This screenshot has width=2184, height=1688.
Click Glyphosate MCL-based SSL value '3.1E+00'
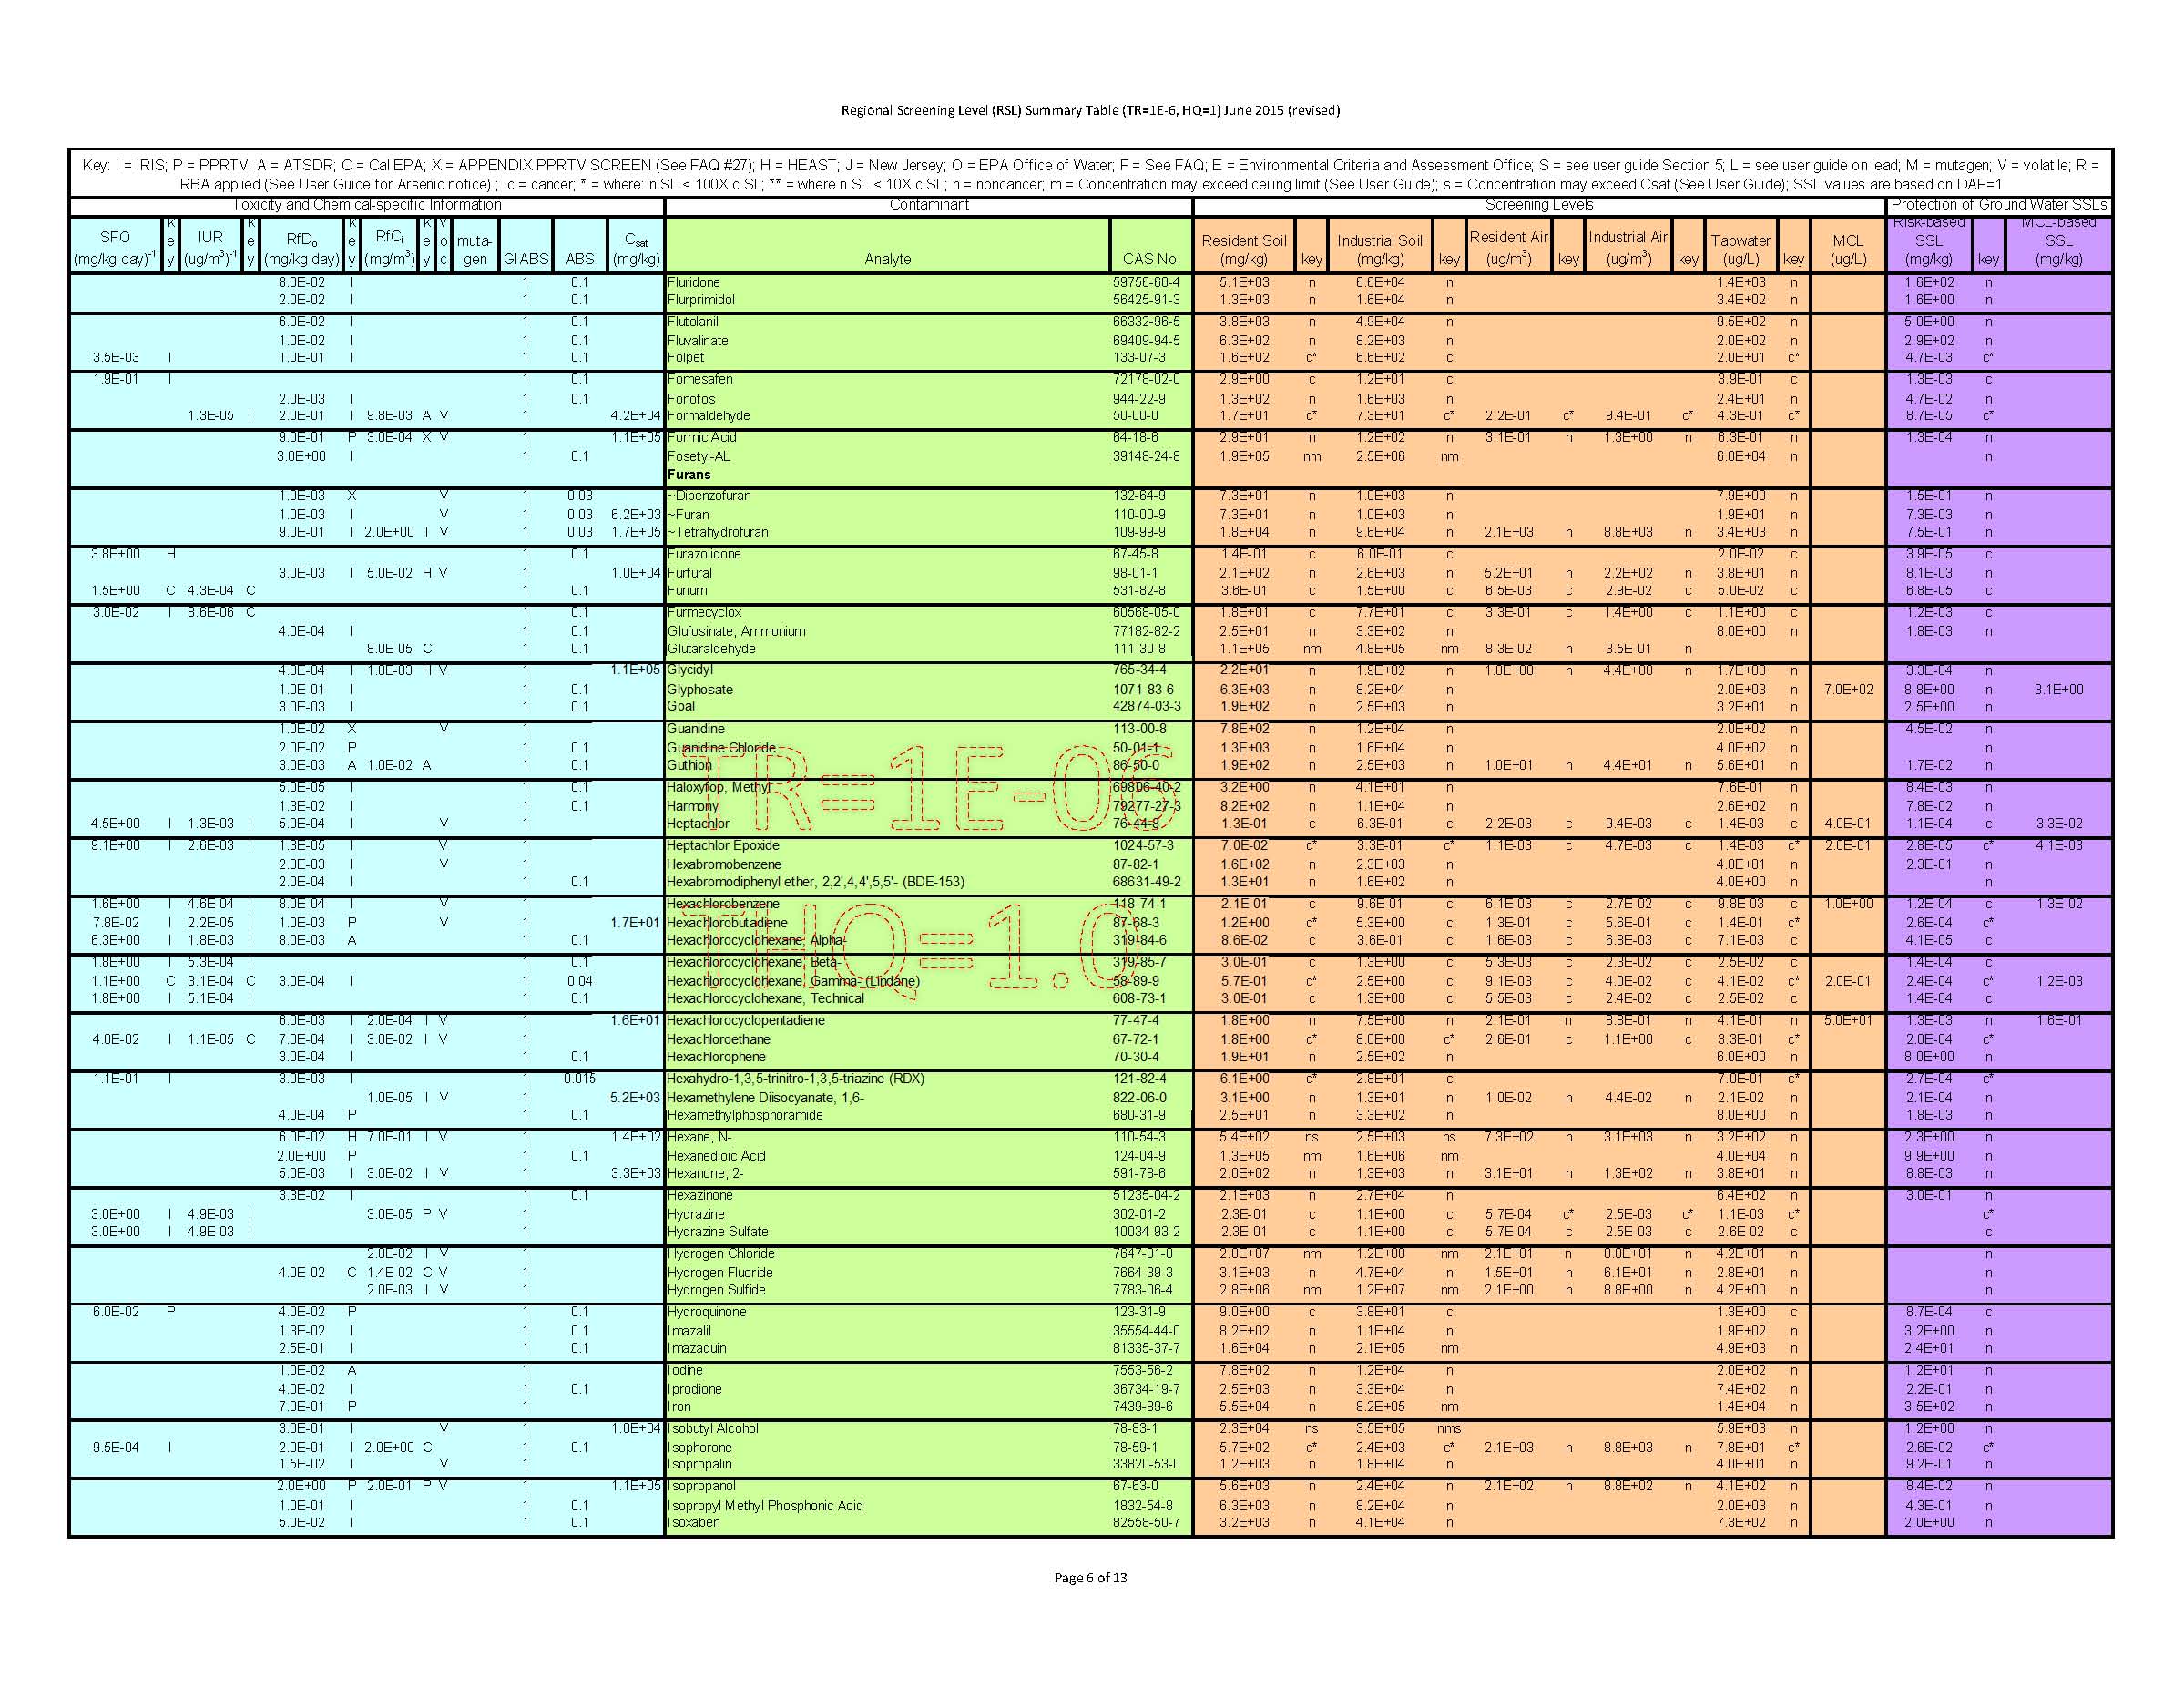tap(2059, 690)
